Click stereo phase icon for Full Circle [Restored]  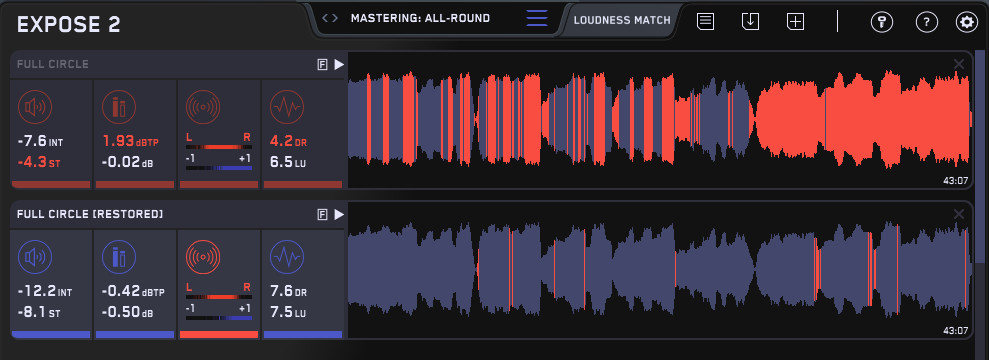click(202, 257)
